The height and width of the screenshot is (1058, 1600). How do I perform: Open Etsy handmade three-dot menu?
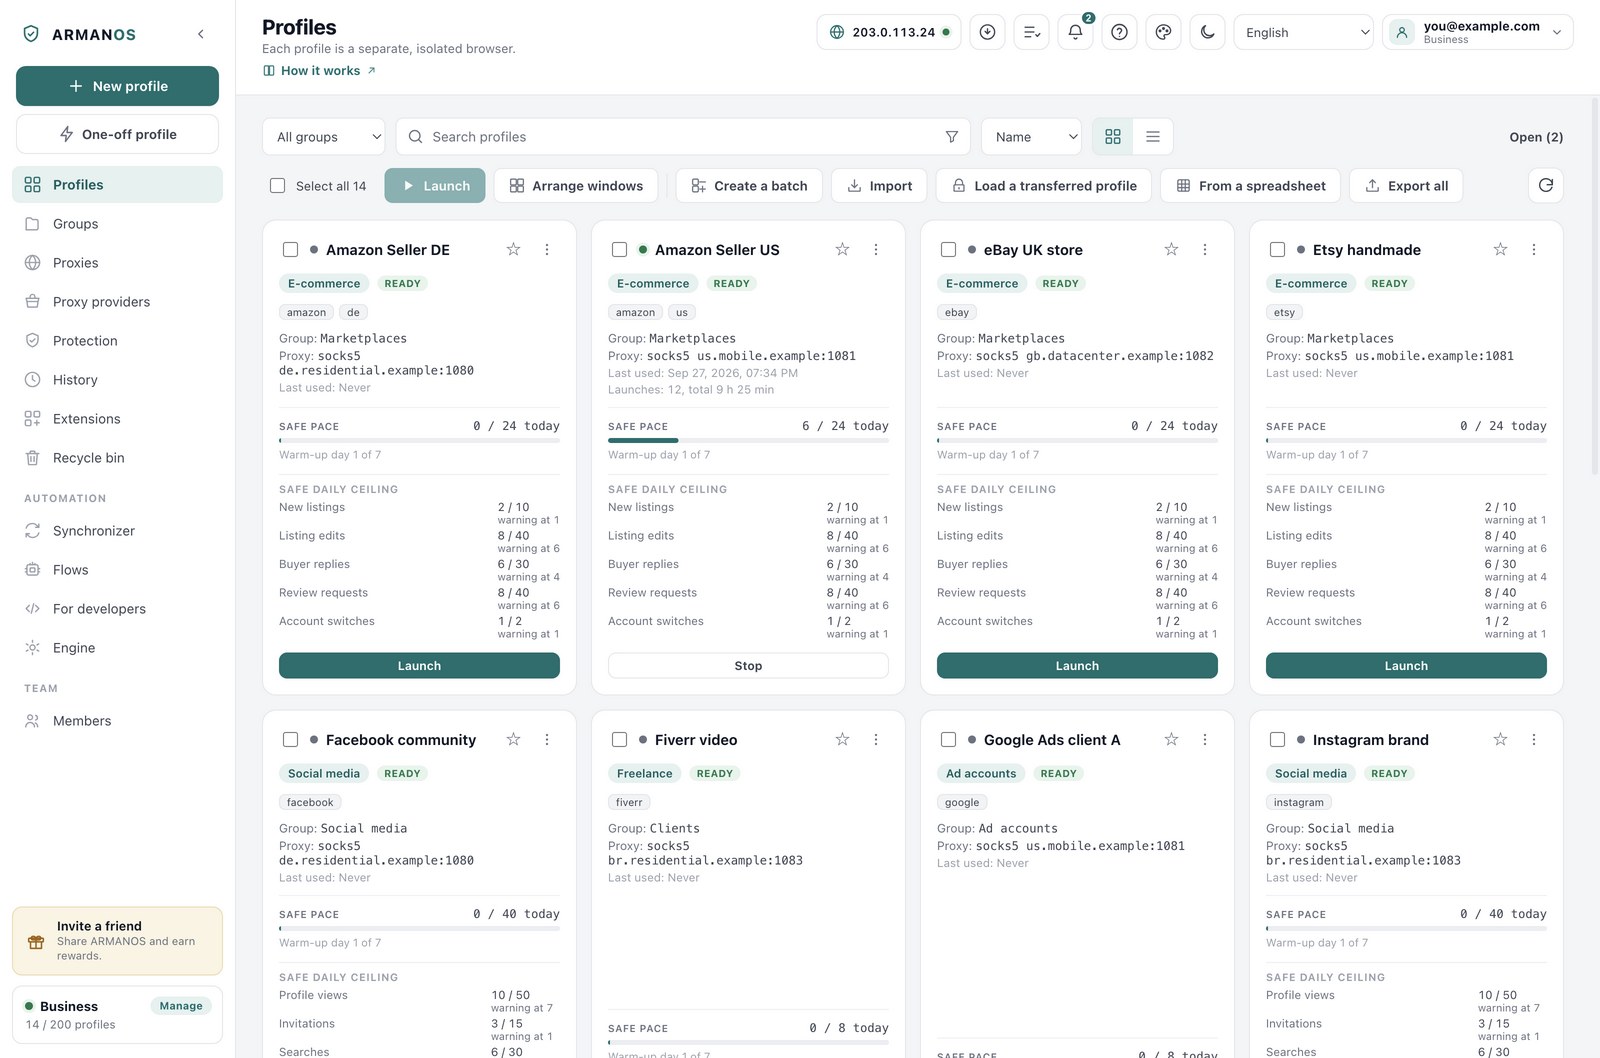1534,249
